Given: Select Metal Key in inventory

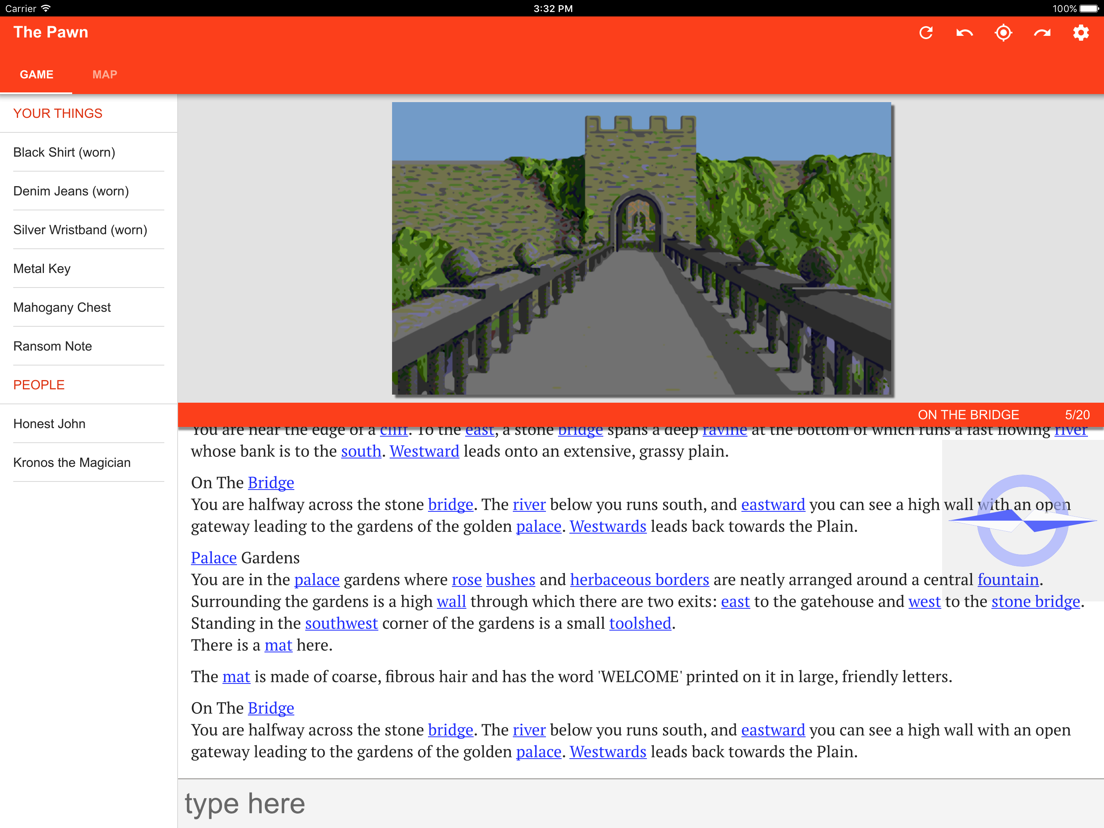Looking at the screenshot, I should pos(89,268).
